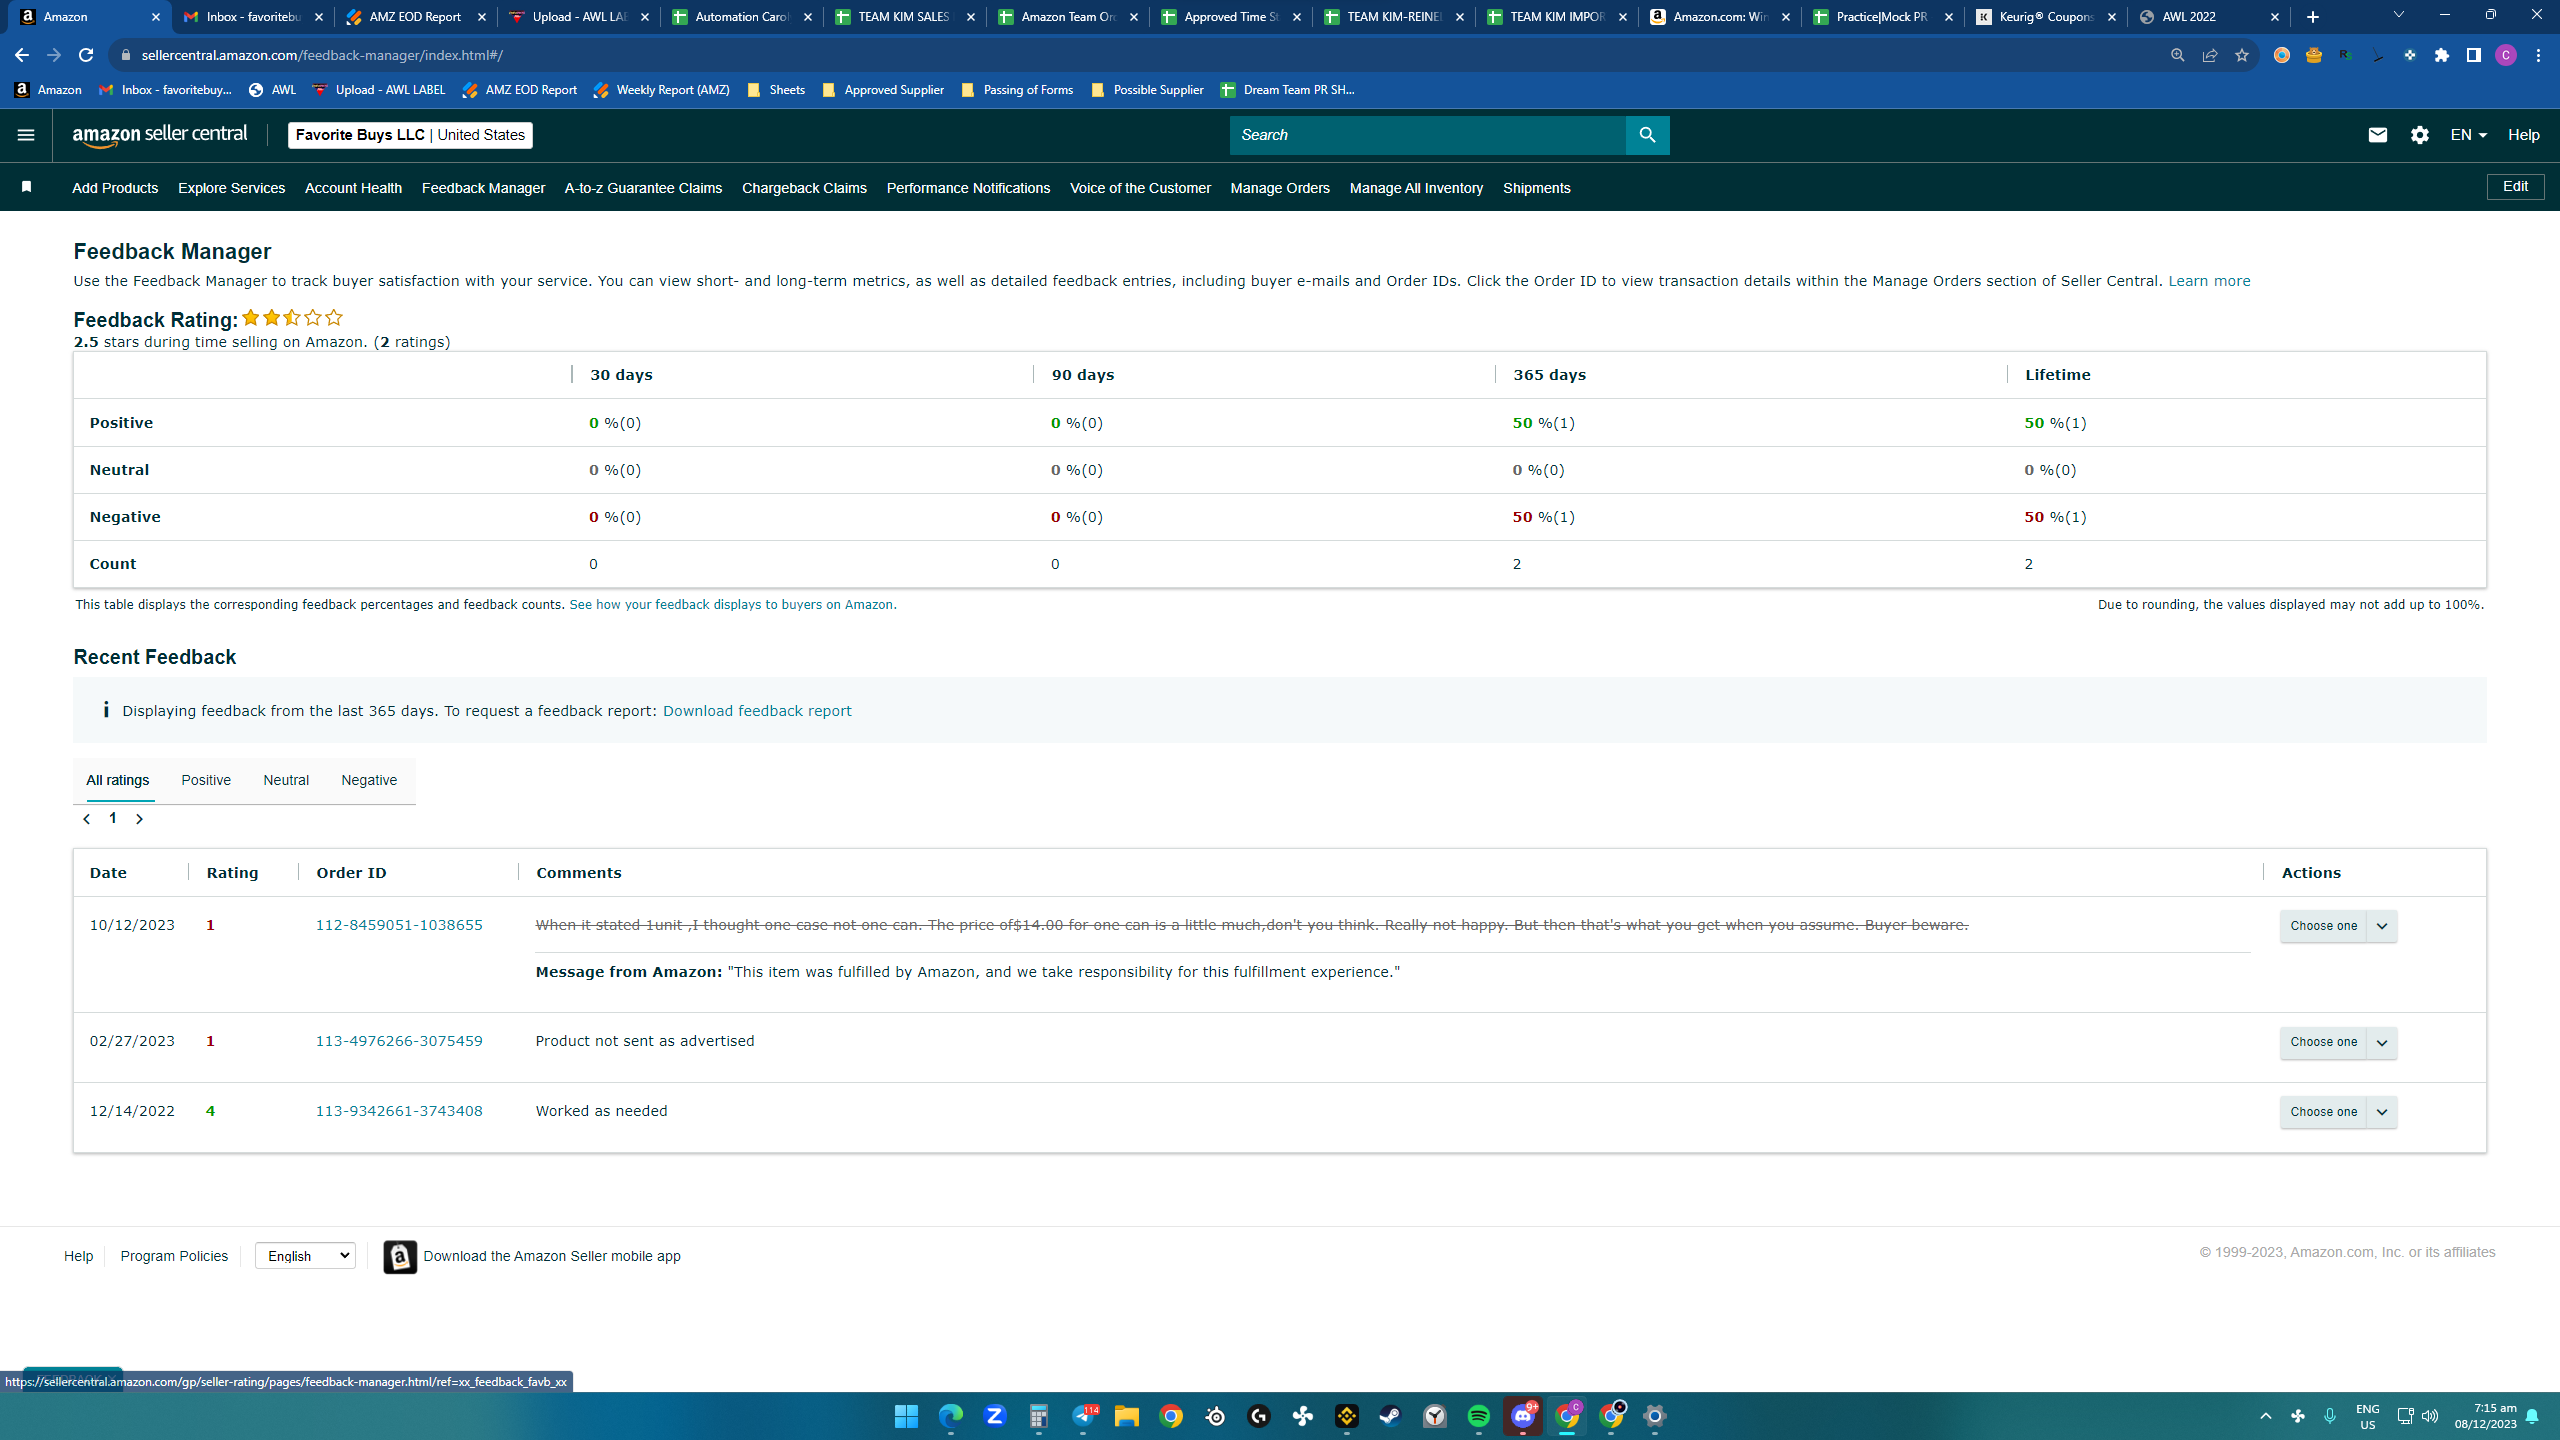Click the search magnifier button

(1647, 135)
